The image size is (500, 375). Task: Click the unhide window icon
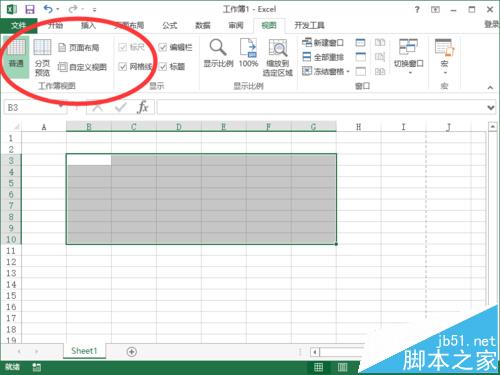[x=360, y=71]
